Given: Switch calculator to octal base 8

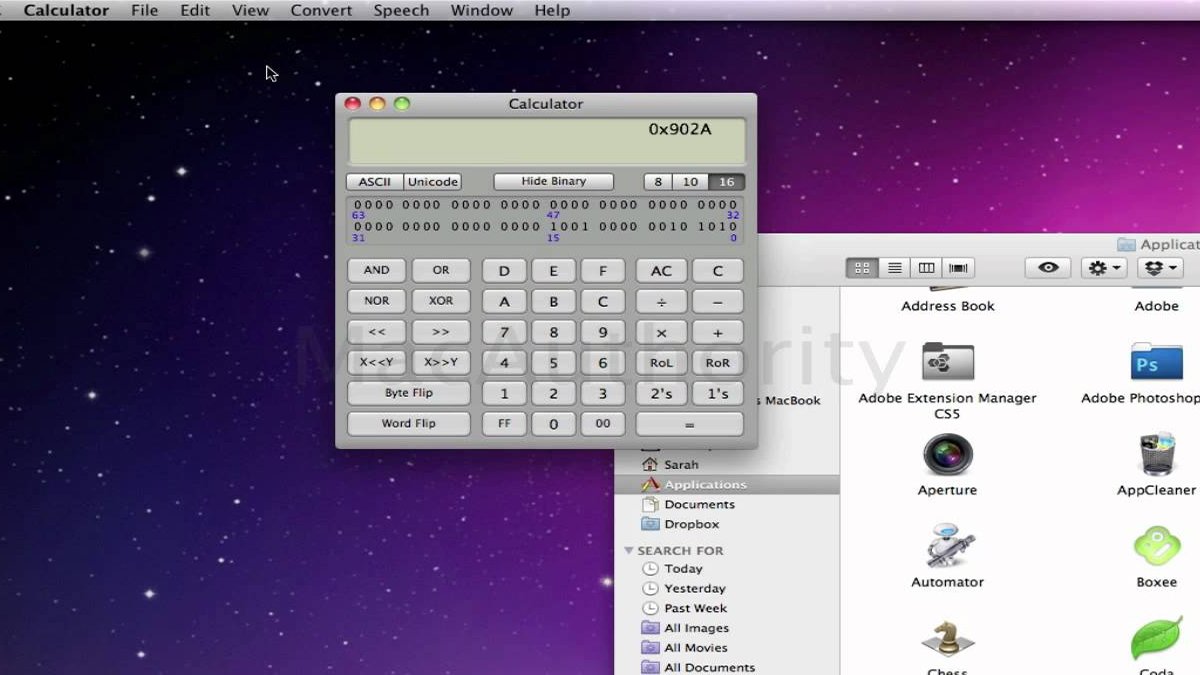Looking at the screenshot, I should click(657, 182).
